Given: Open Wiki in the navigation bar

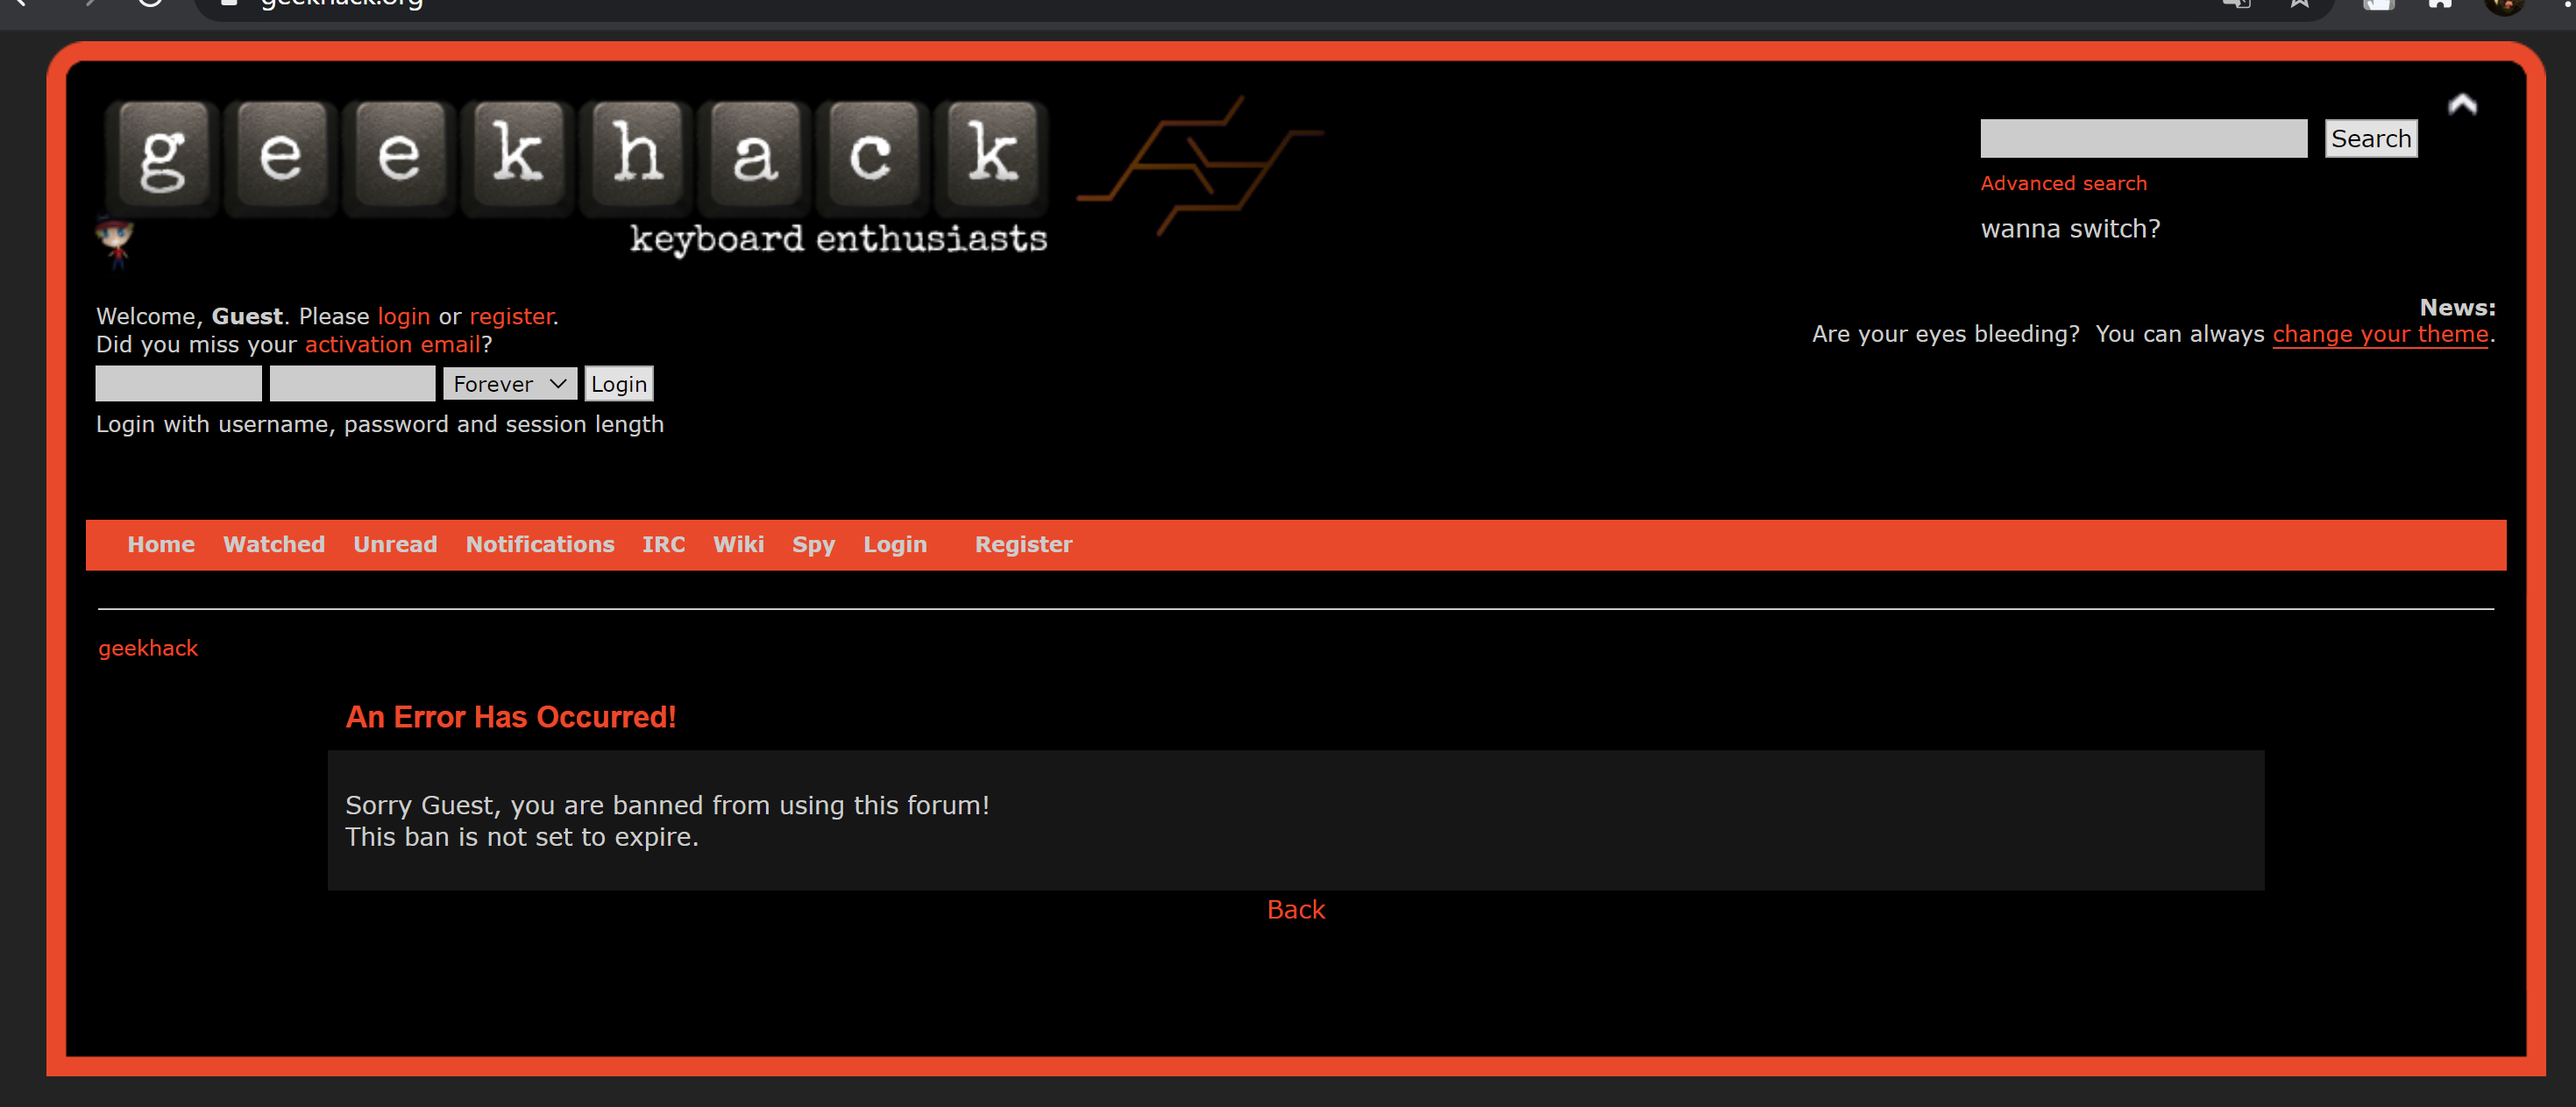Looking at the screenshot, I should click(x=738, y=544).
